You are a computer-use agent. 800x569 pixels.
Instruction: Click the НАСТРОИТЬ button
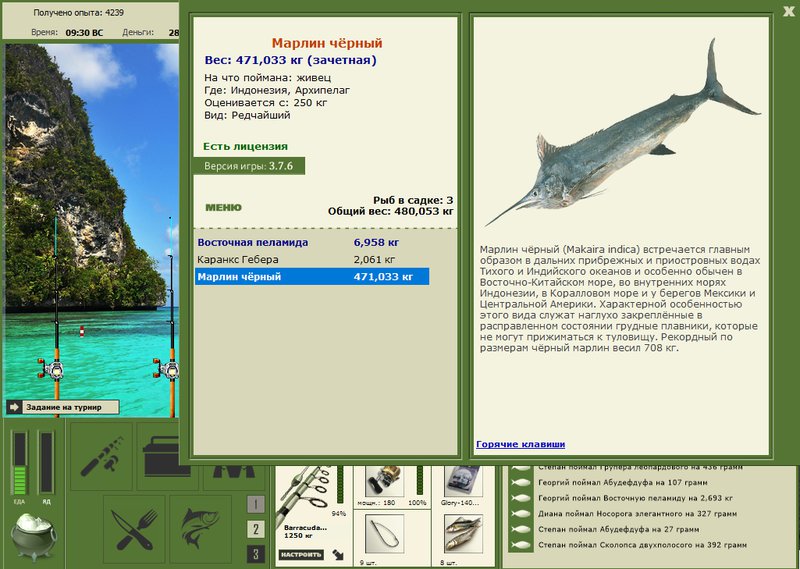(301, 554)
